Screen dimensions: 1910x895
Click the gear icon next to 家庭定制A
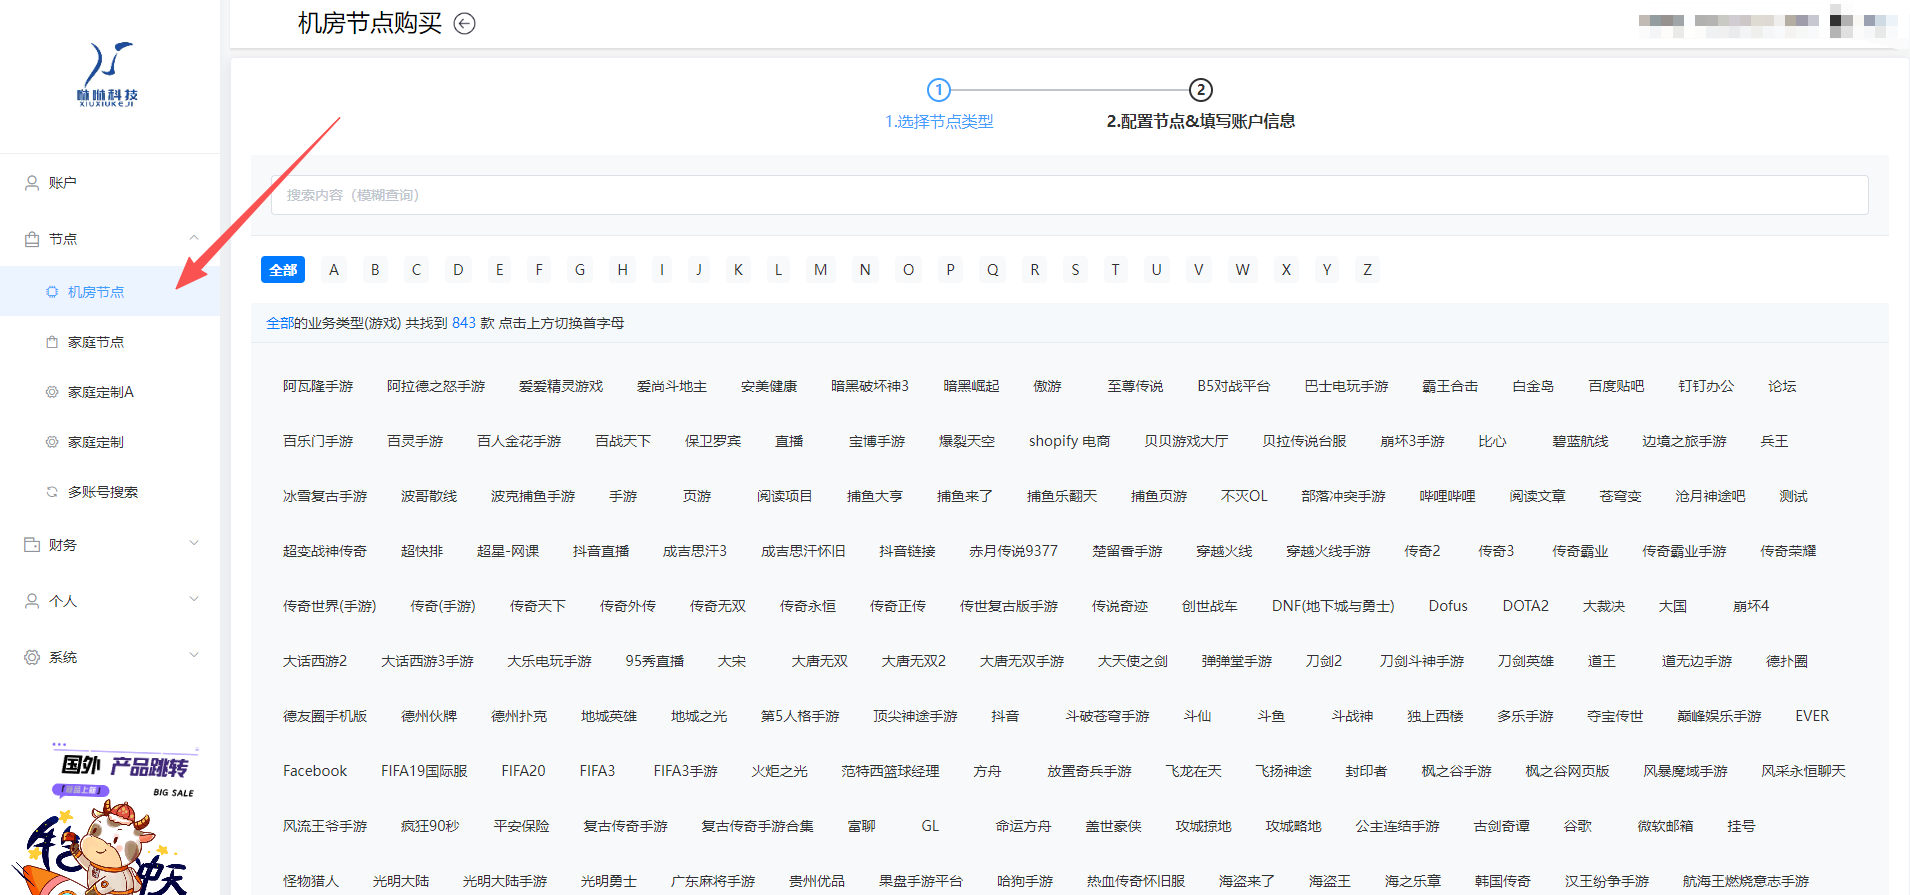click(52, 392)
